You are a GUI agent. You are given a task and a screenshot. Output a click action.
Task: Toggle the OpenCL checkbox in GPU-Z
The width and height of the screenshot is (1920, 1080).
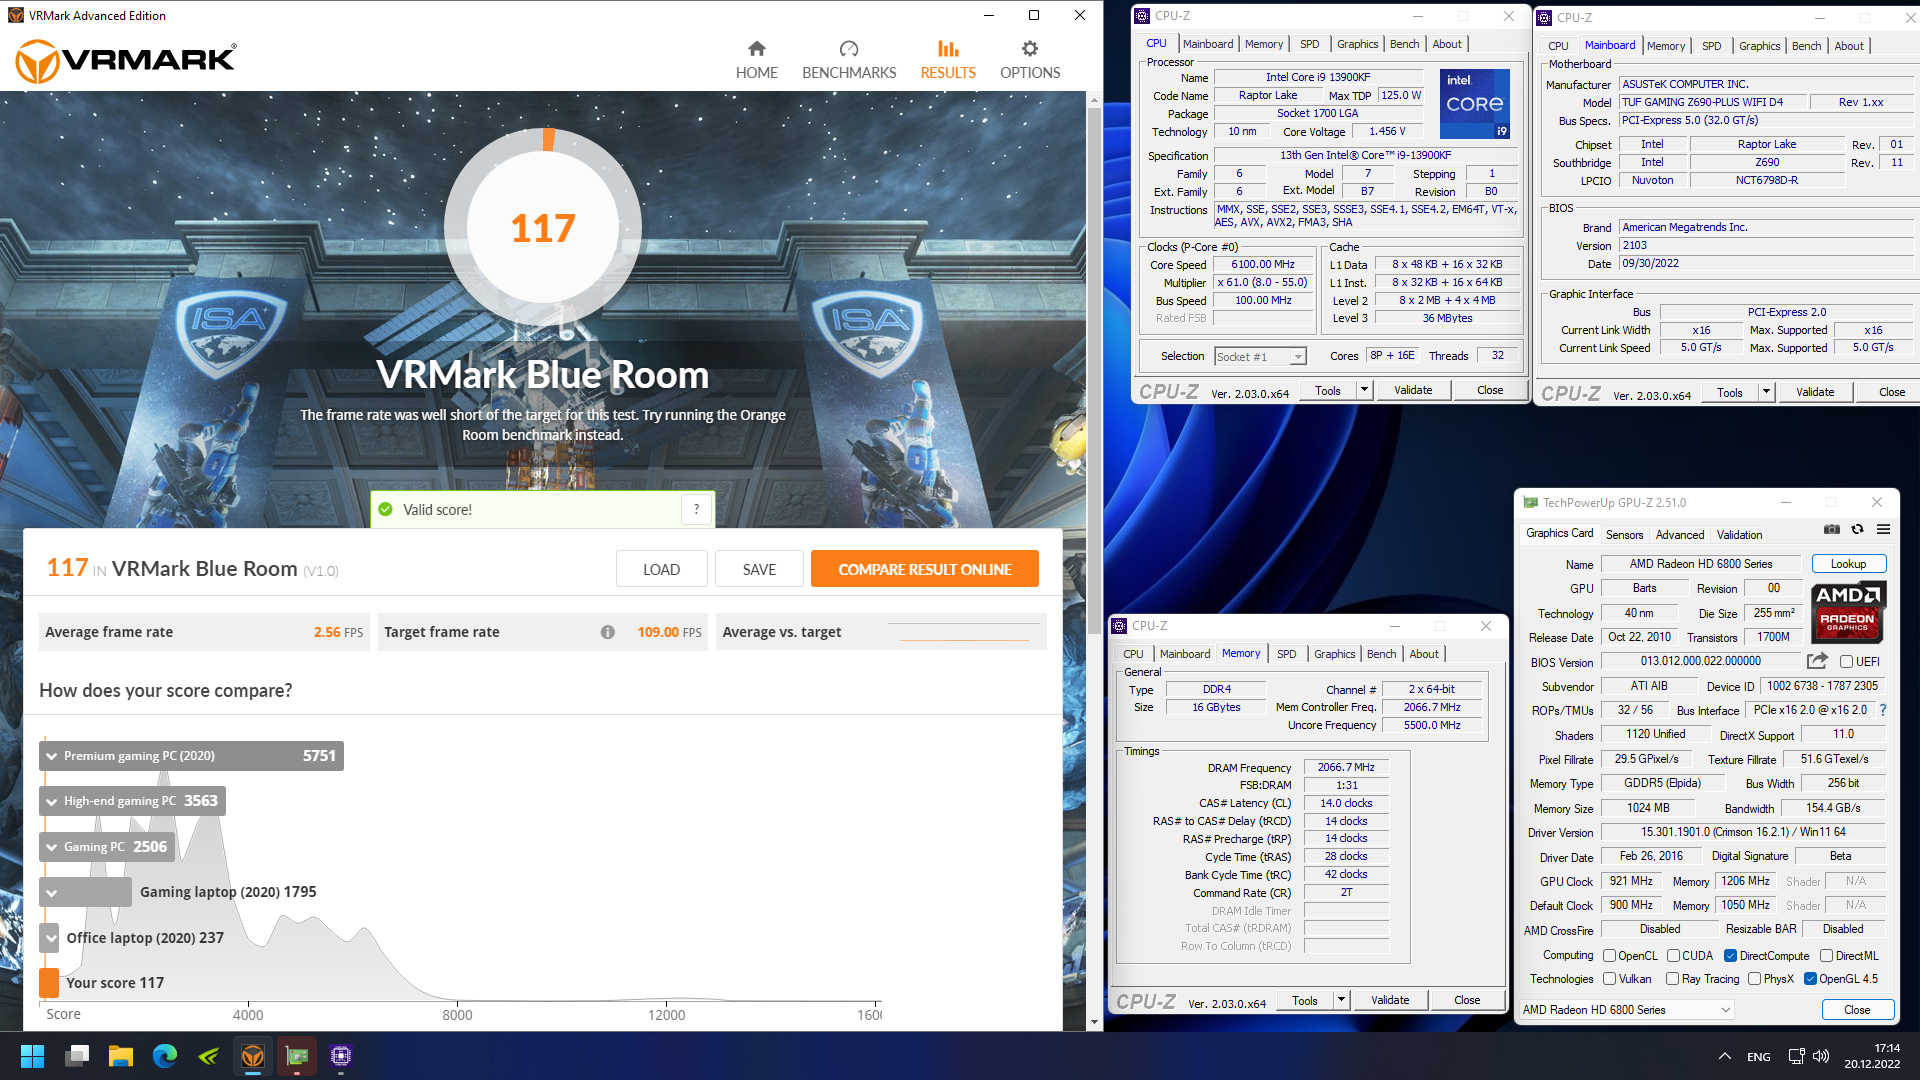1610,956
